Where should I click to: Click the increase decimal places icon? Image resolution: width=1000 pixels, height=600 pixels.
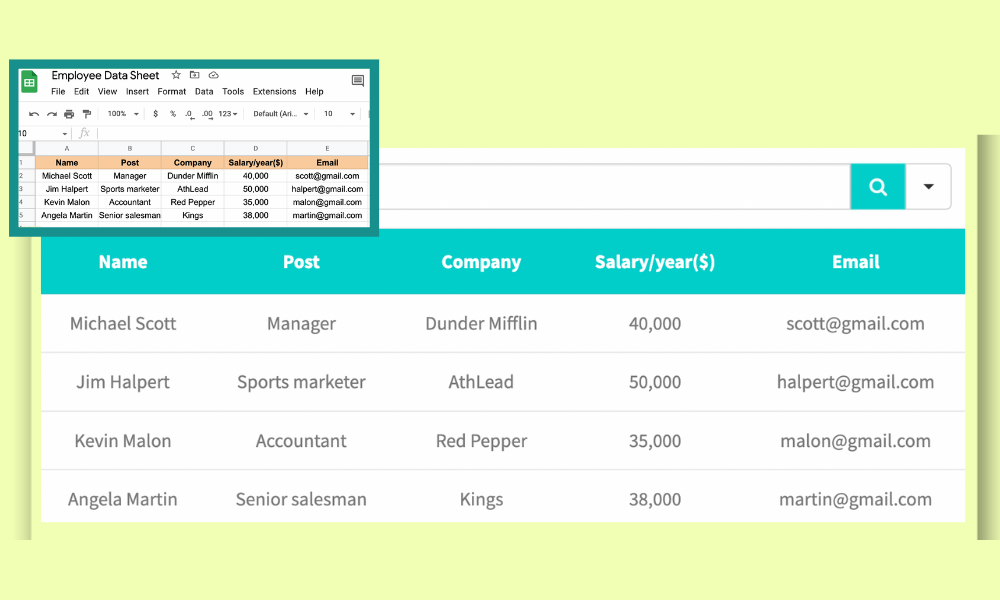207,114
